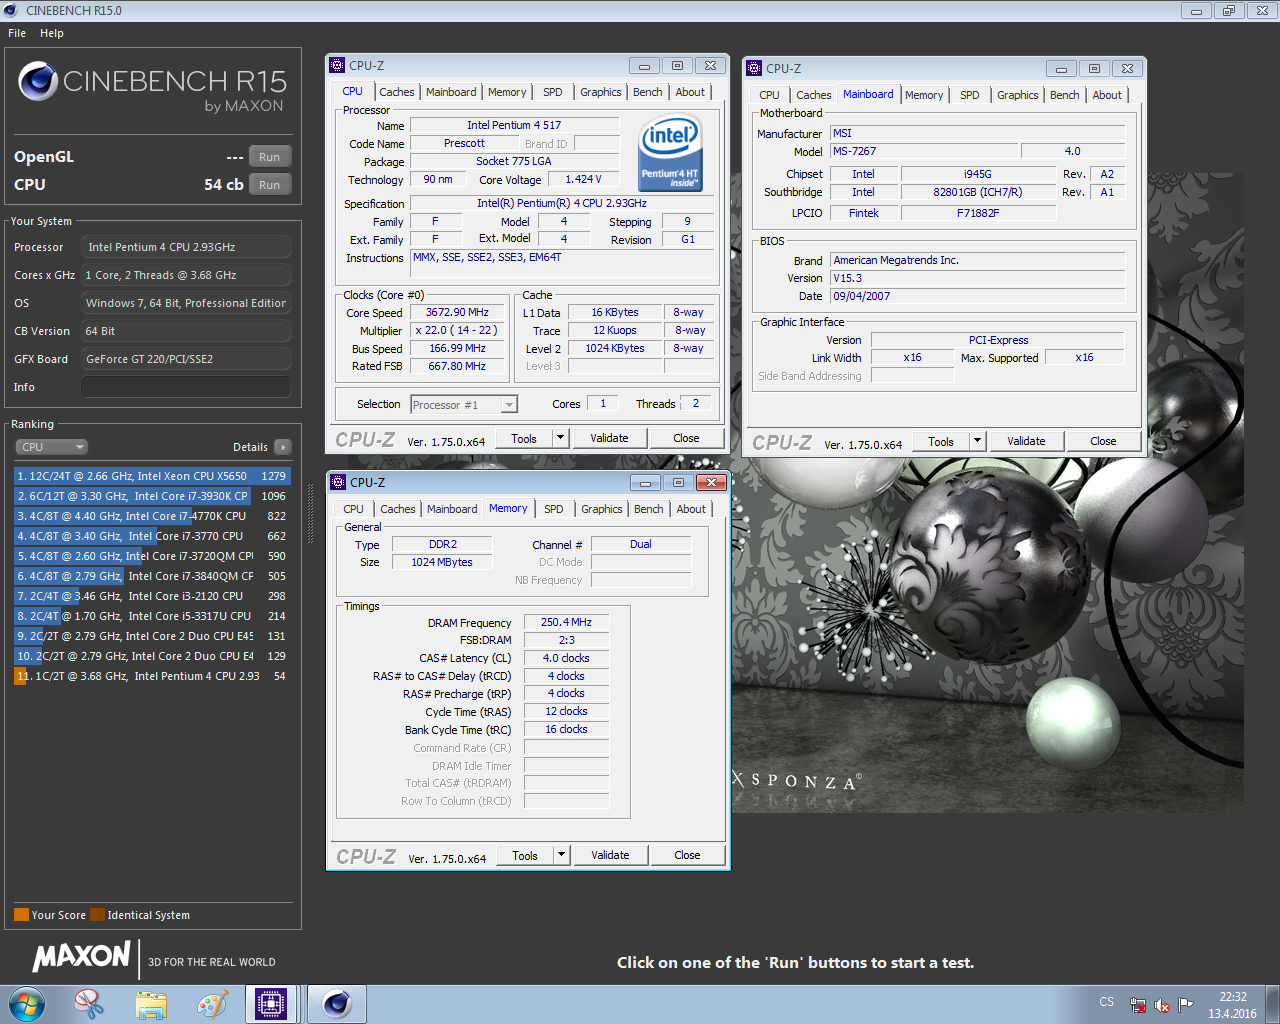Image resolution: width=1280 pixels, height=1024 pixels.
Task: Click Close button in Mainboard window
Action: coord(1103,441)
